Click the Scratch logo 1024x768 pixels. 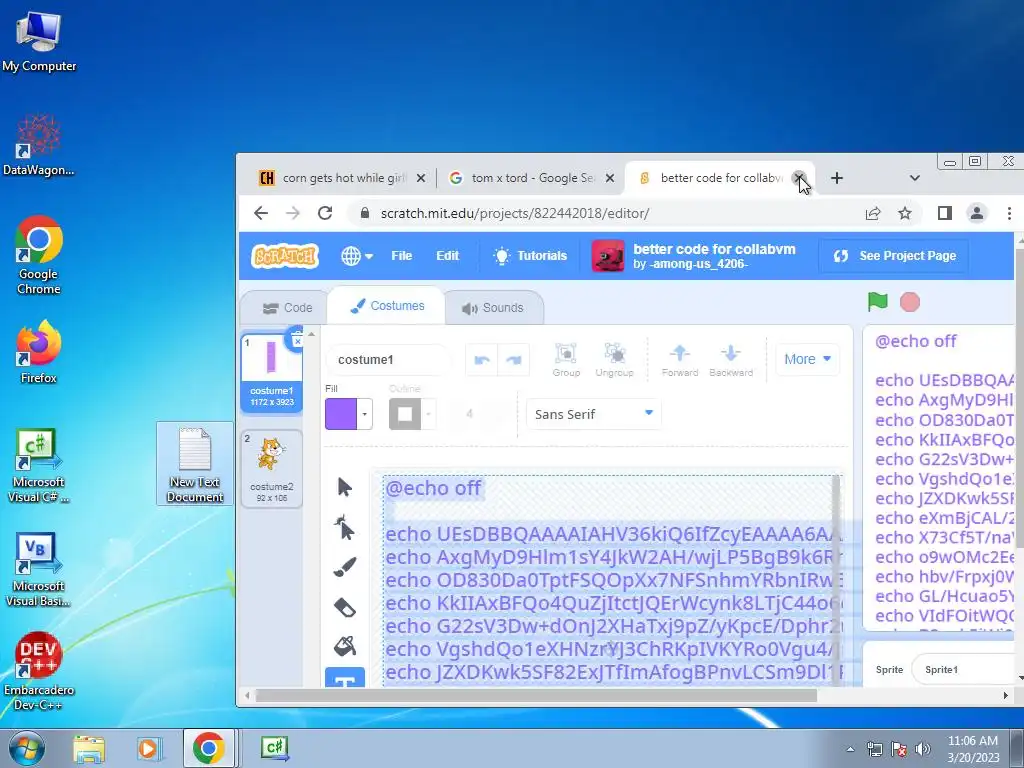(285, 256)
